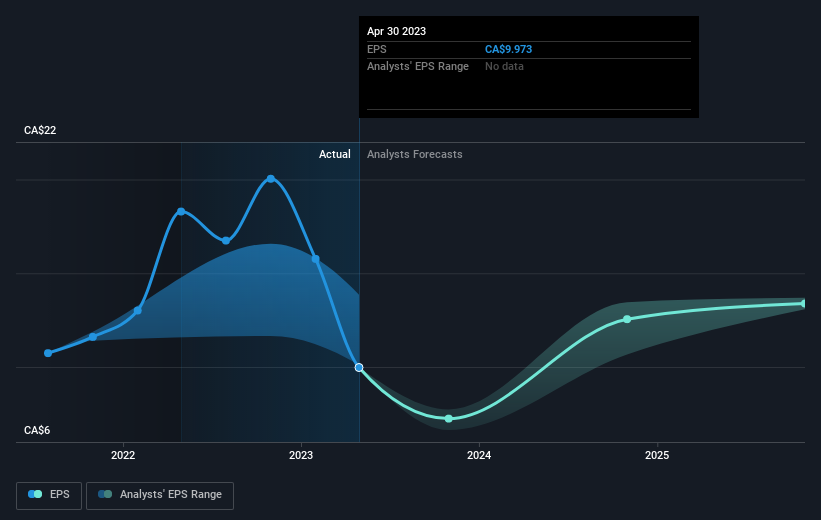821x520 pixels.
Task: Click the 2024 x-axis label
Action: click(x=479, y=455)
